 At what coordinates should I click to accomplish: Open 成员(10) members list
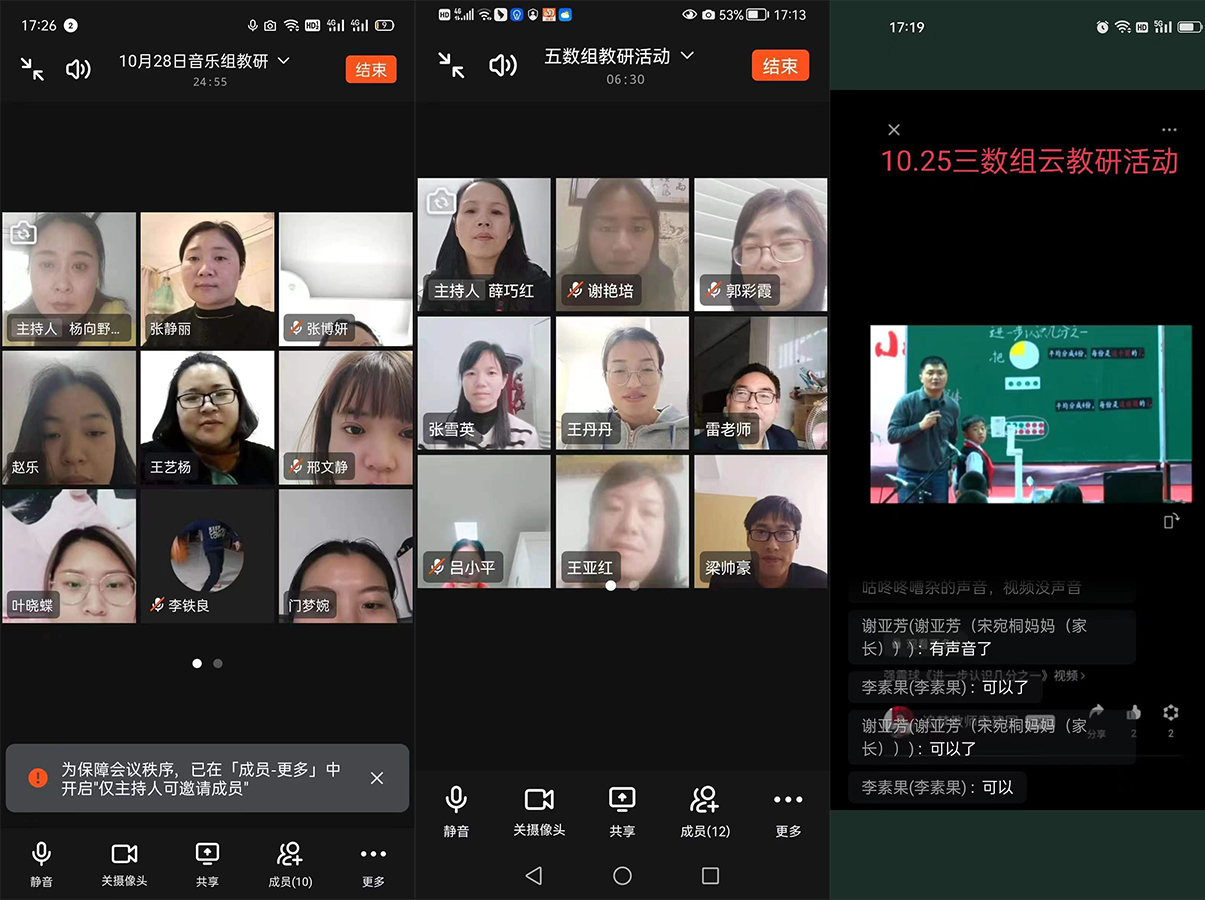click(x=290, y=862)
